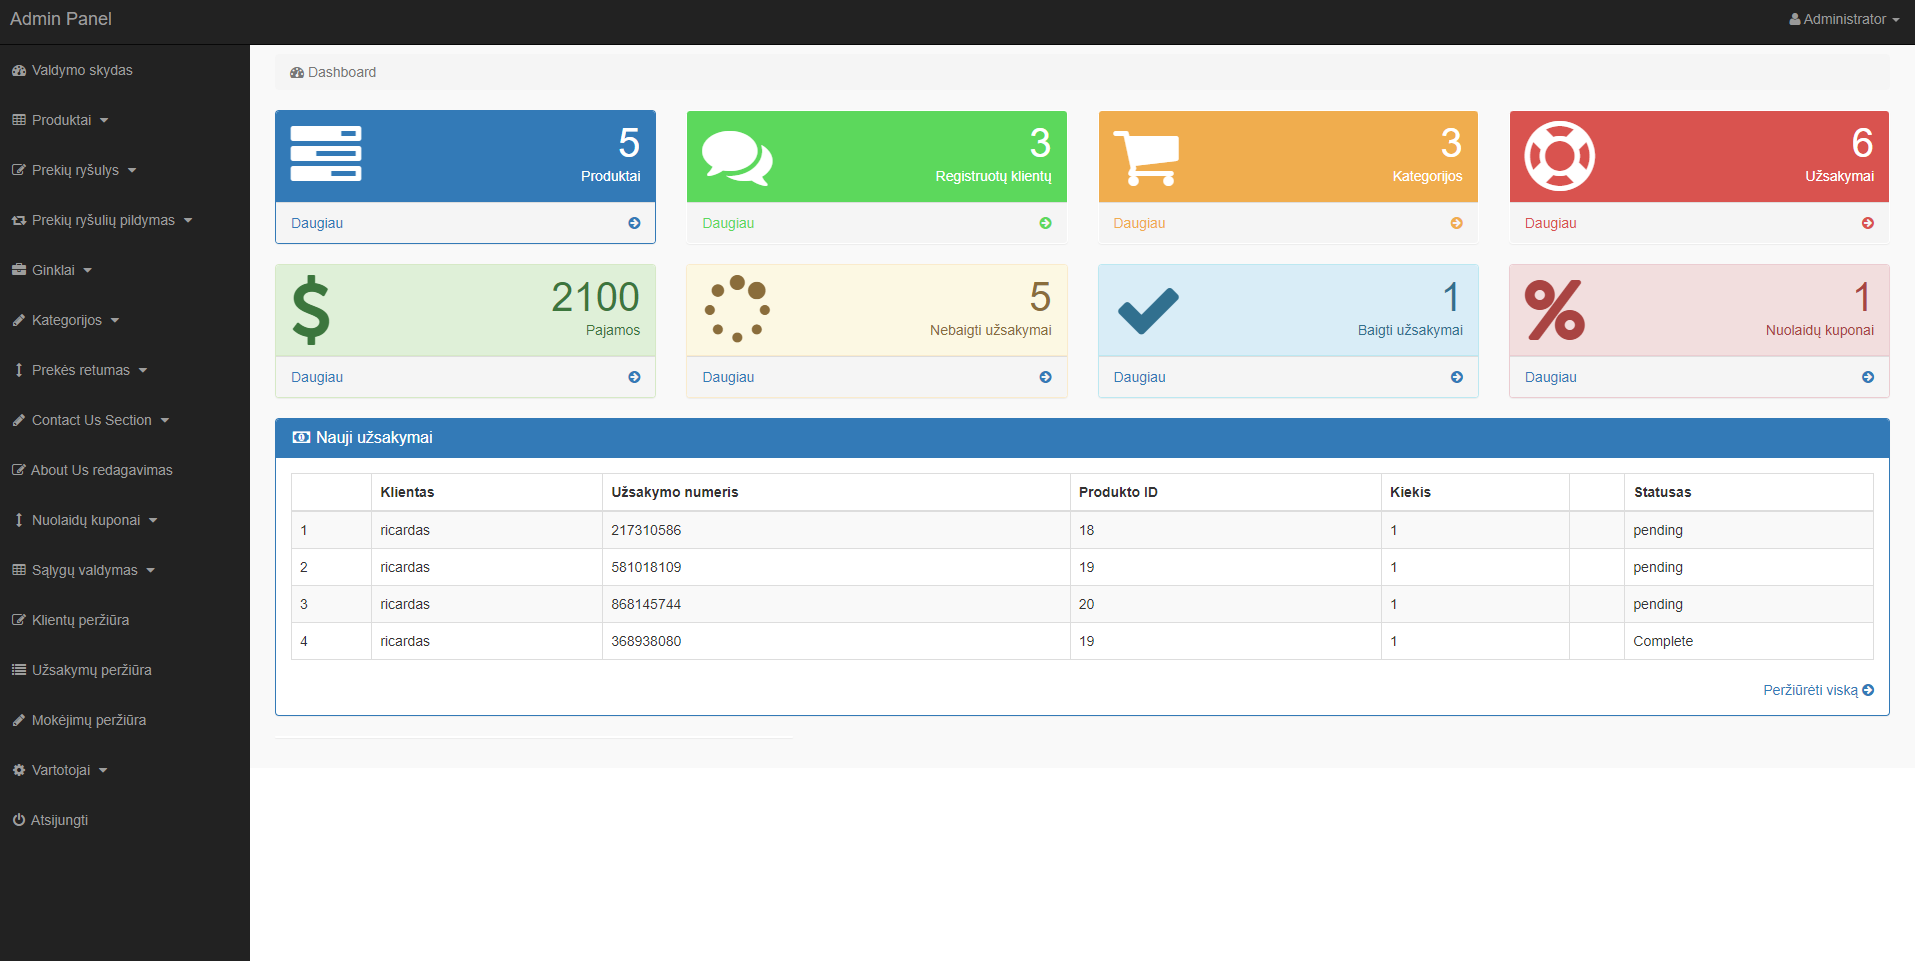Image resolution: width=1915 pixels, height=961 pixels.
Task: Expand the Kategorijos sidebar submenu
Action: coord(65,320)
